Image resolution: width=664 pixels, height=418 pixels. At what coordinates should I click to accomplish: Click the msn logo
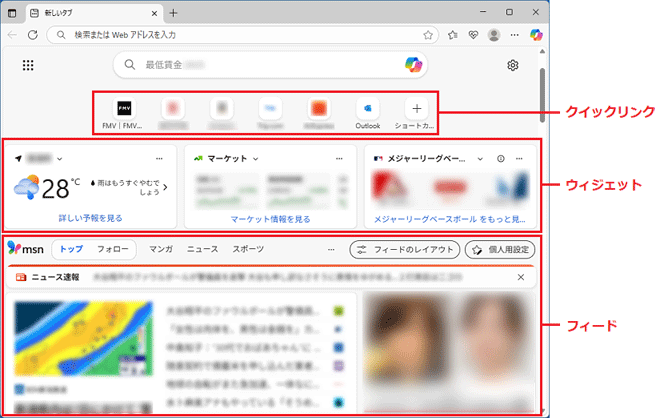pos(25,249)
